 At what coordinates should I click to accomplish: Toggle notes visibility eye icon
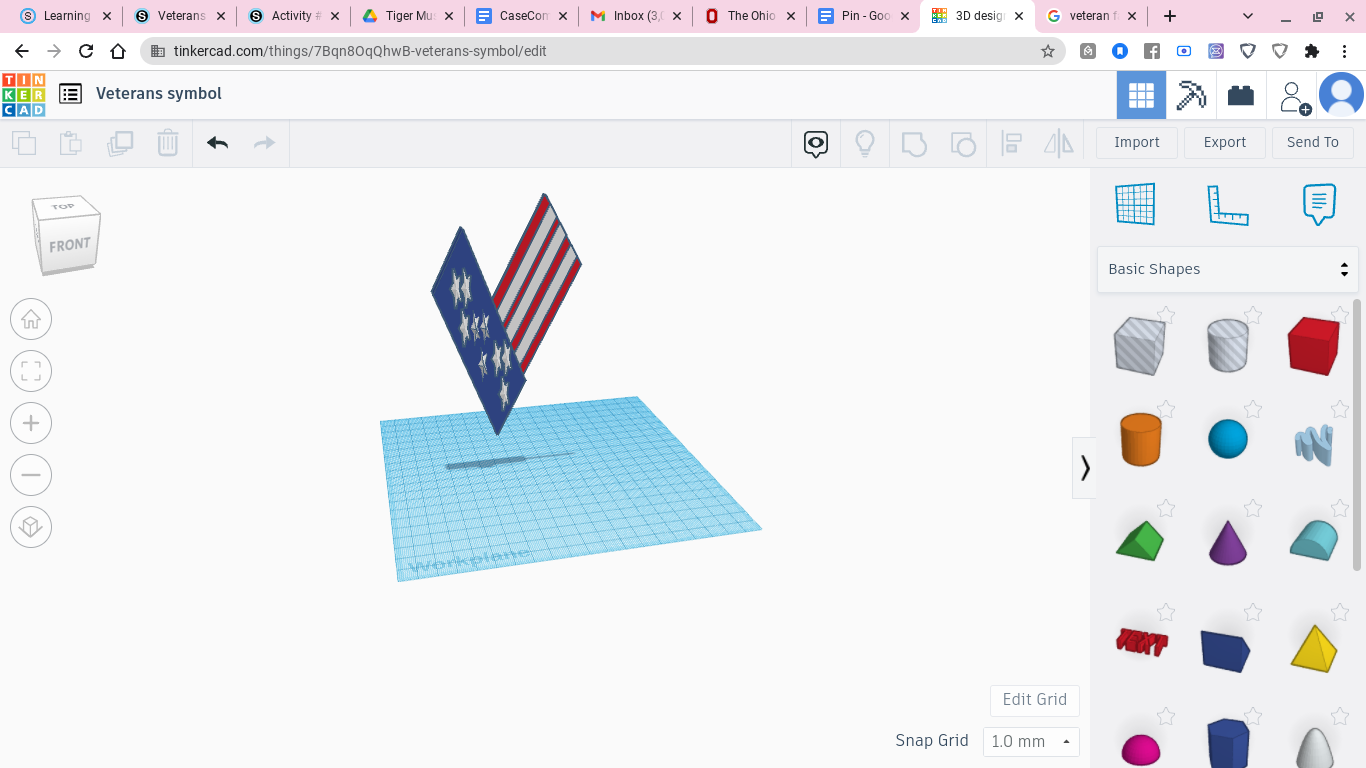(816, 144)
